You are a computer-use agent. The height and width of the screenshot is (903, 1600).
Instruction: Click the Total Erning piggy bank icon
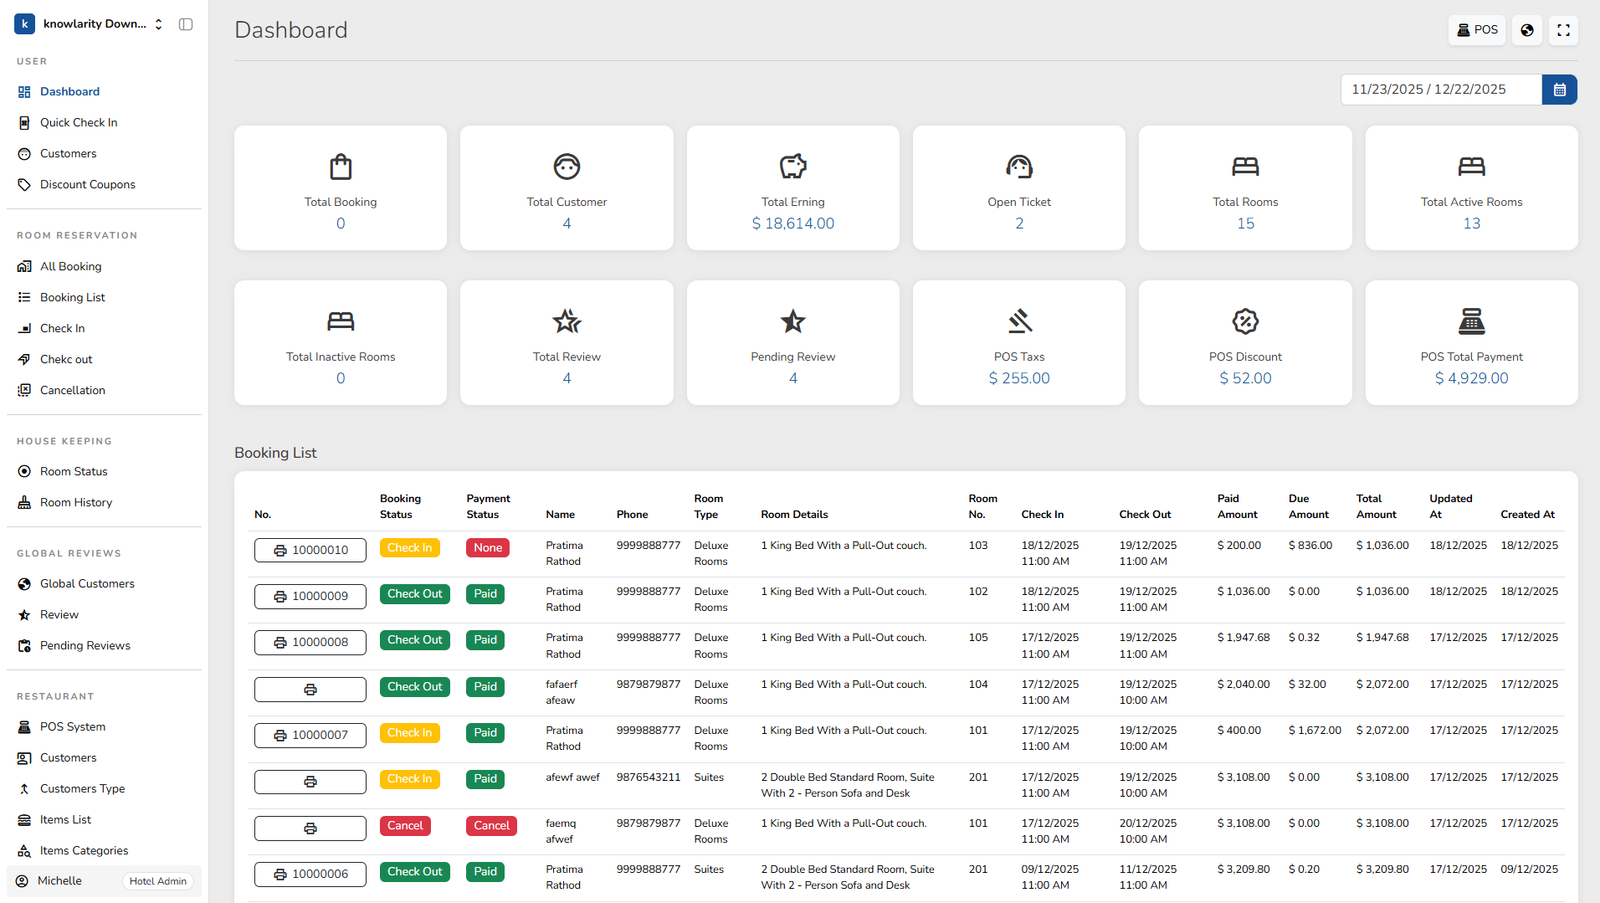click(793, 166)
